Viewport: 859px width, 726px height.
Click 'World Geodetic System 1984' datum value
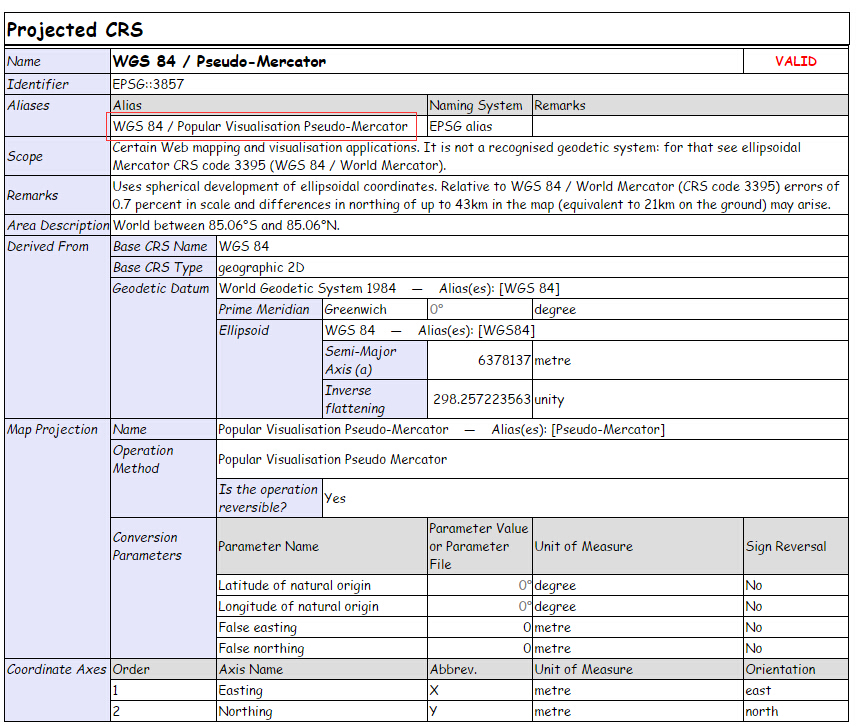307,288
